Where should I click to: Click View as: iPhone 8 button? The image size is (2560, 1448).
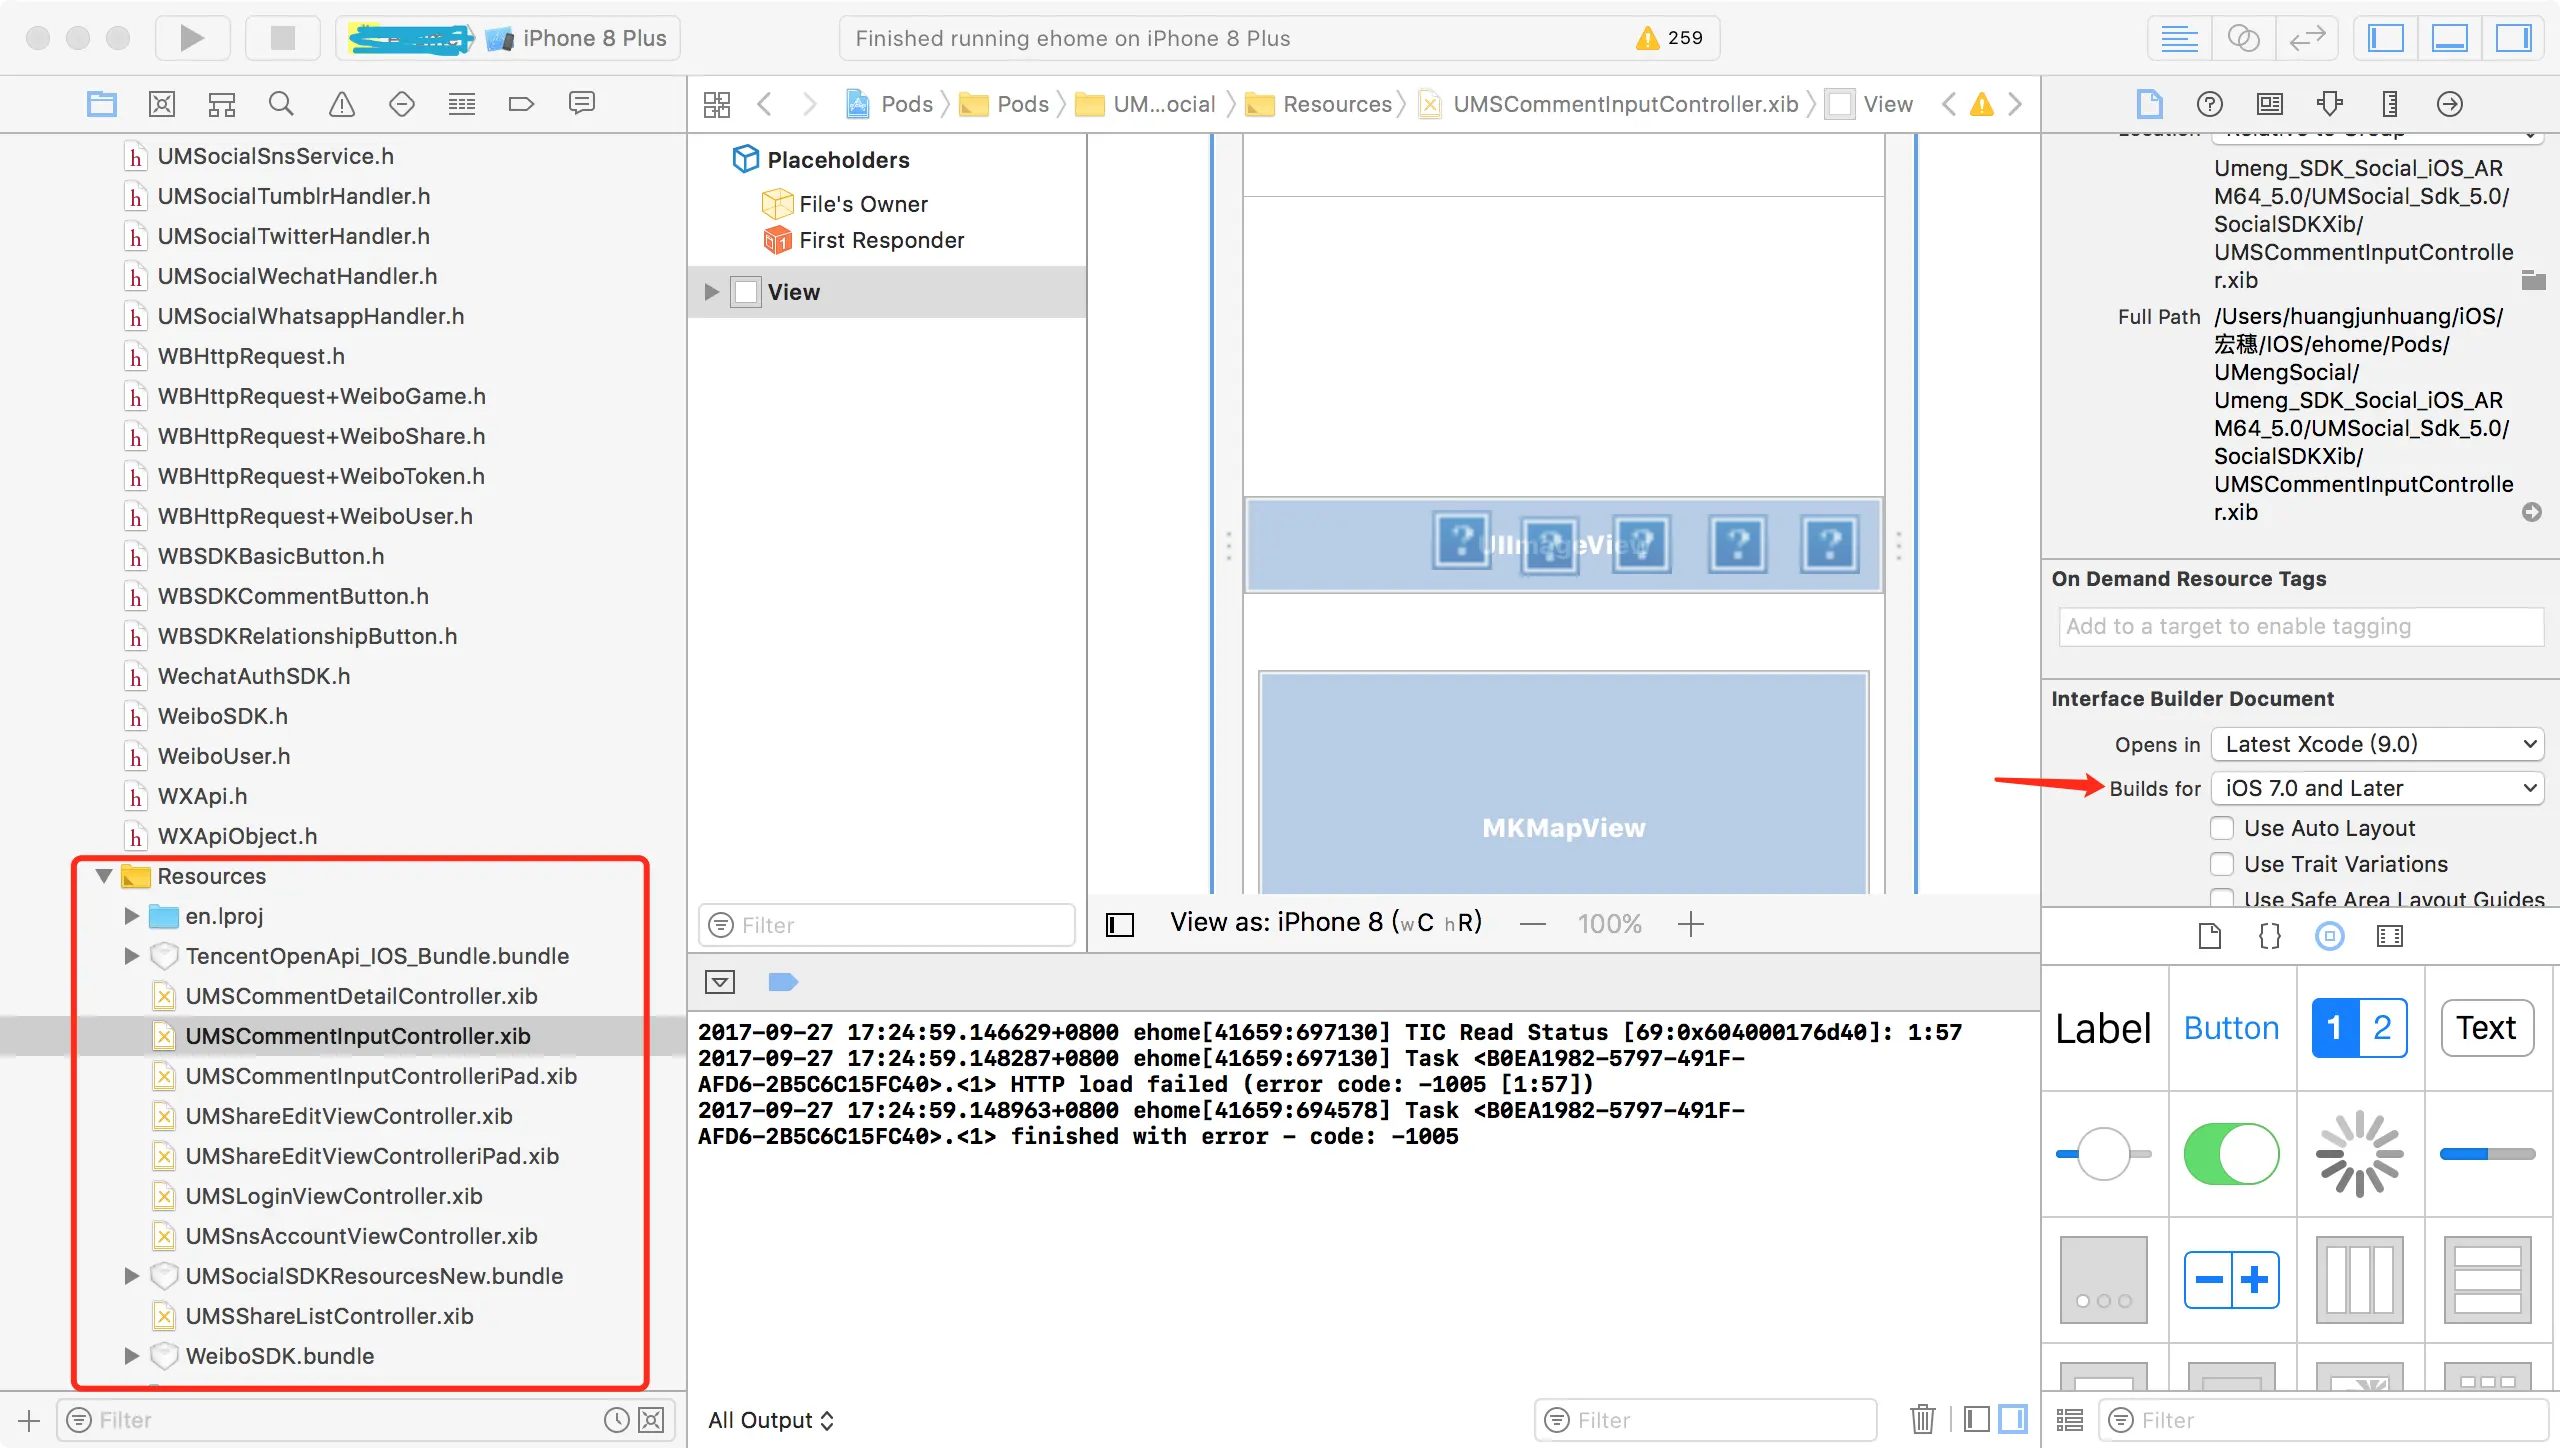coord(1325,922)
